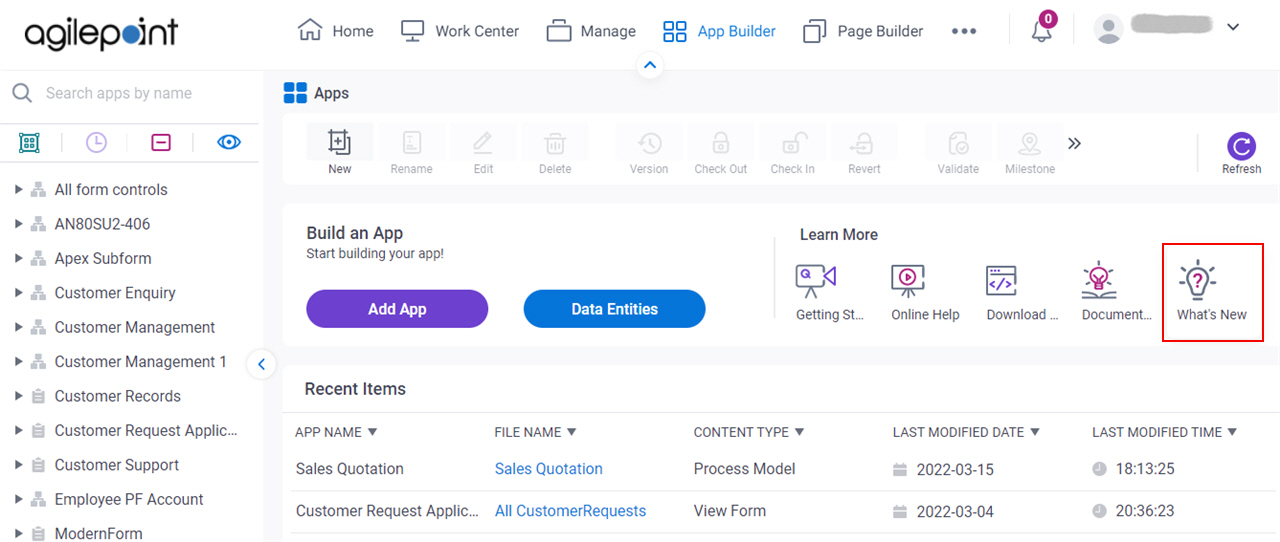The width and height of the screenshot is (1280, 542).
Task: Open the What's New icon
Action: pyautogui.click(x=1196, y=280)
